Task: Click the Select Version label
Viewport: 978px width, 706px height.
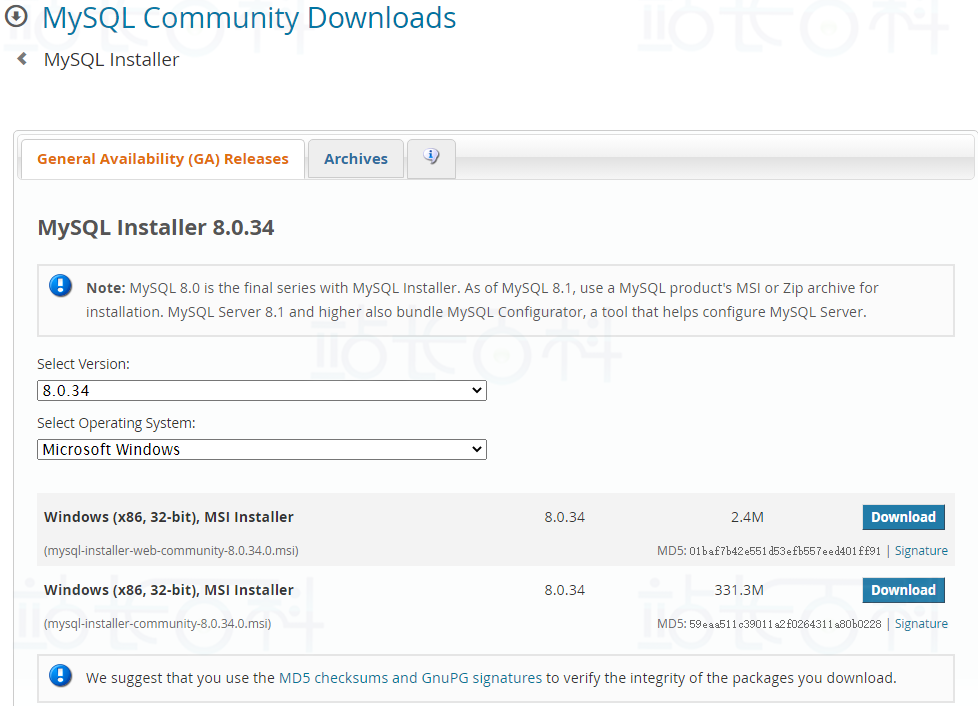Action: point(84,364)
